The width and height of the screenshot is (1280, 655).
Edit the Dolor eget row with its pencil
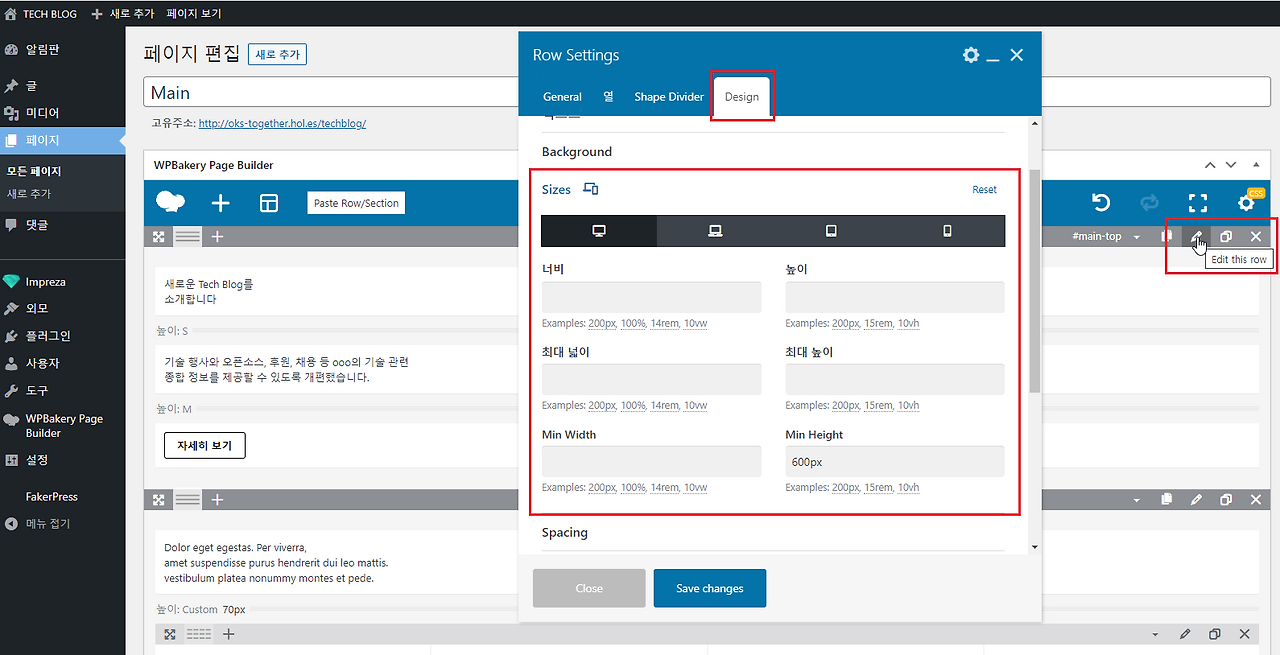(x=1196, y=500)
